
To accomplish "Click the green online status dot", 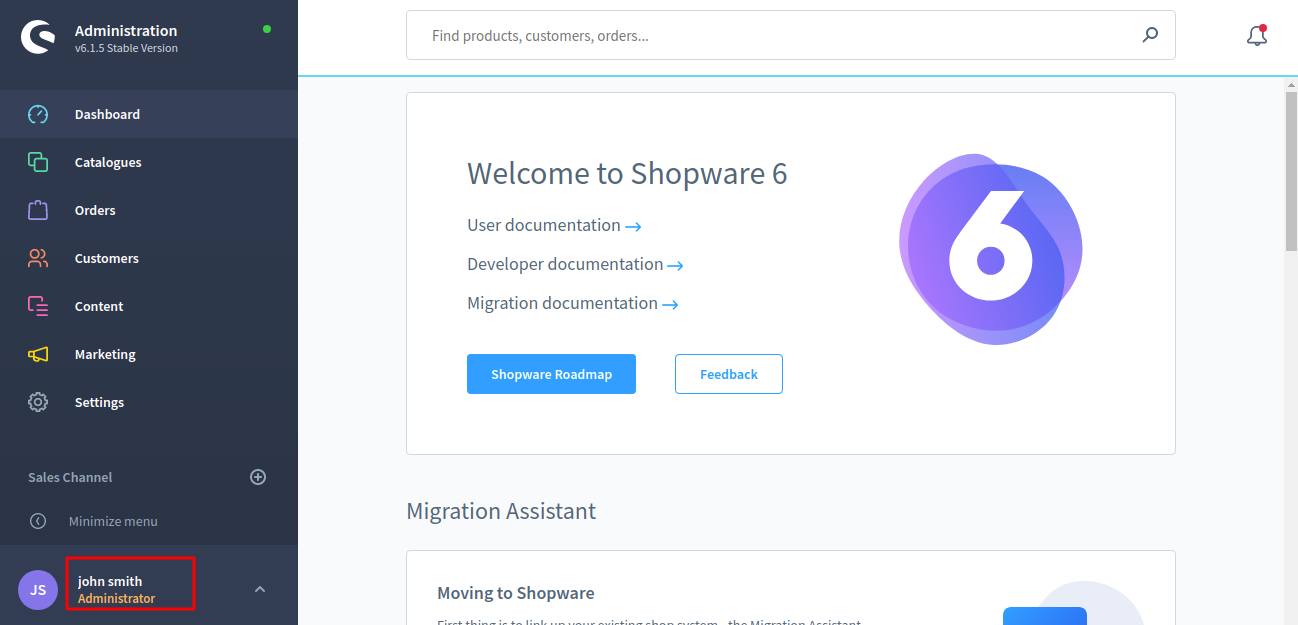I will pos(267,29).
